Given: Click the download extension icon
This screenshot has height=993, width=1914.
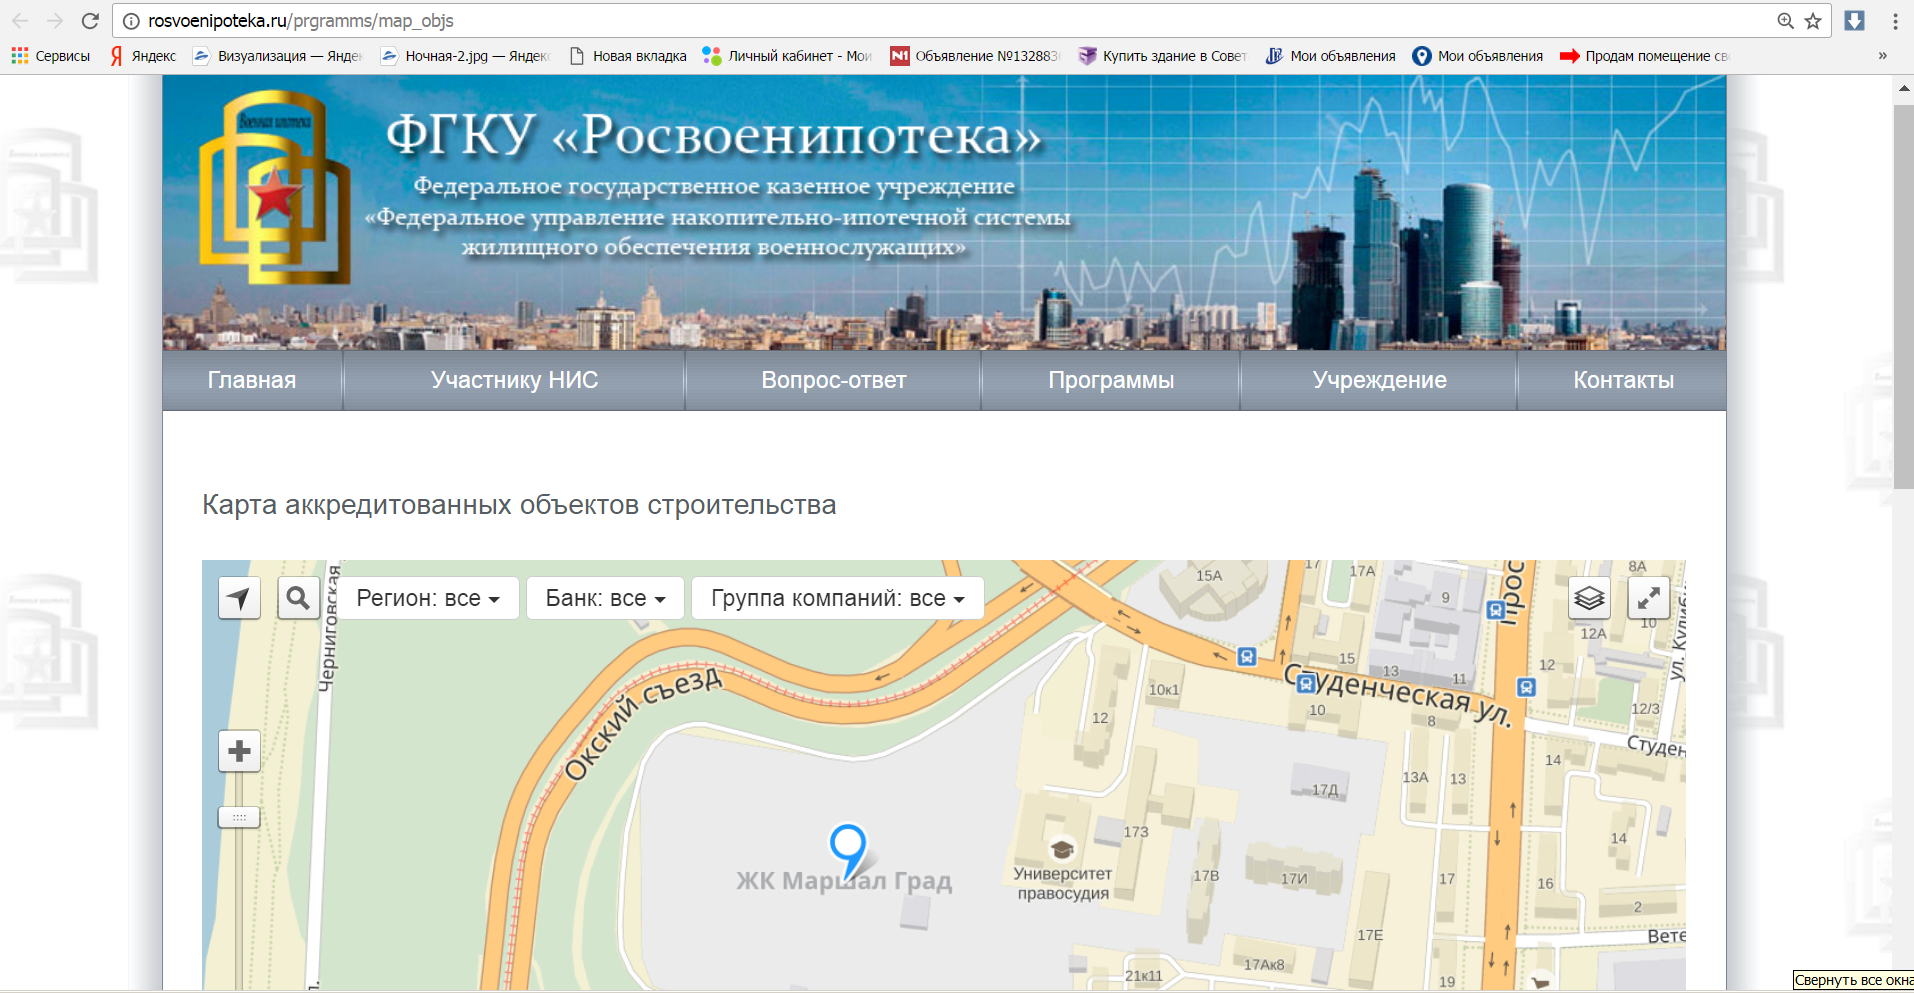Looking at the screenshot, I should tap(1854, 21).
